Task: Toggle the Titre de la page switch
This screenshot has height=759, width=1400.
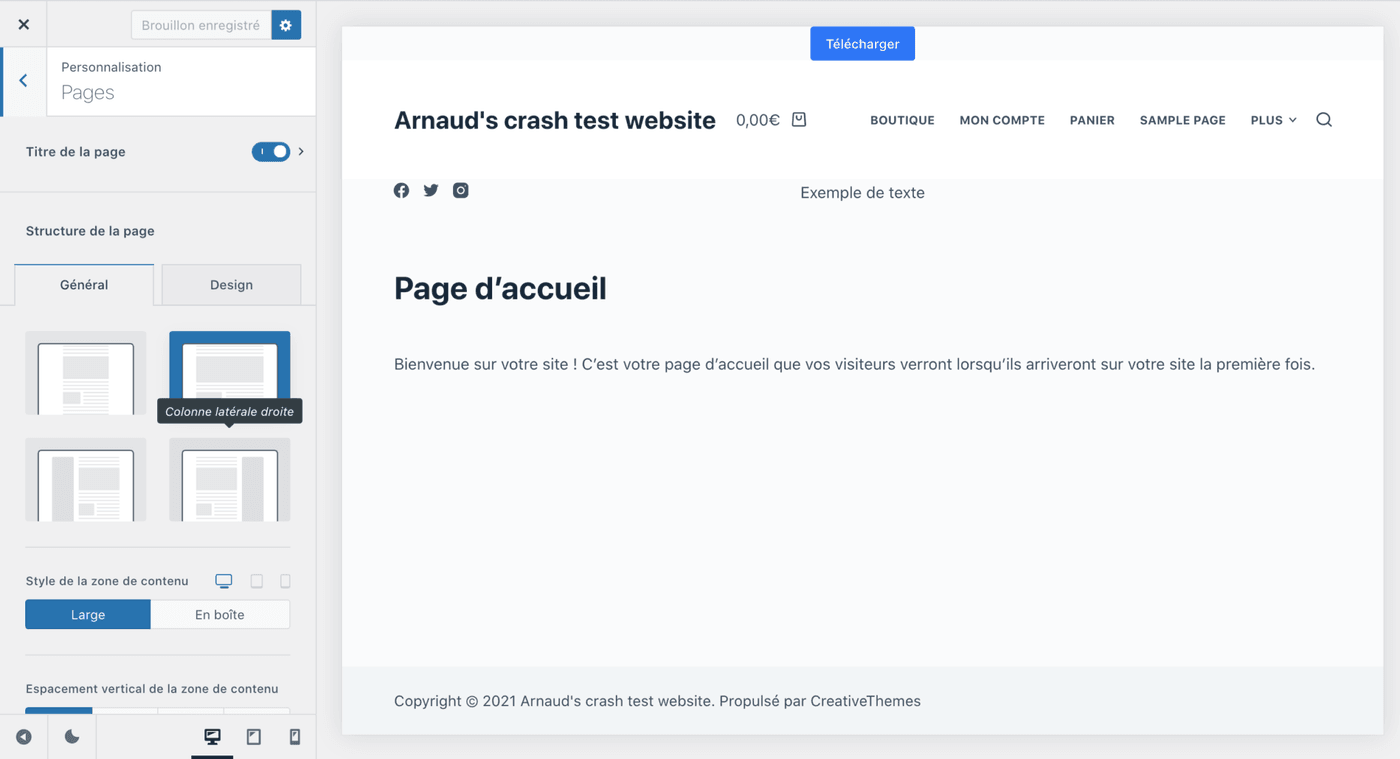Action: pos(270,152)
